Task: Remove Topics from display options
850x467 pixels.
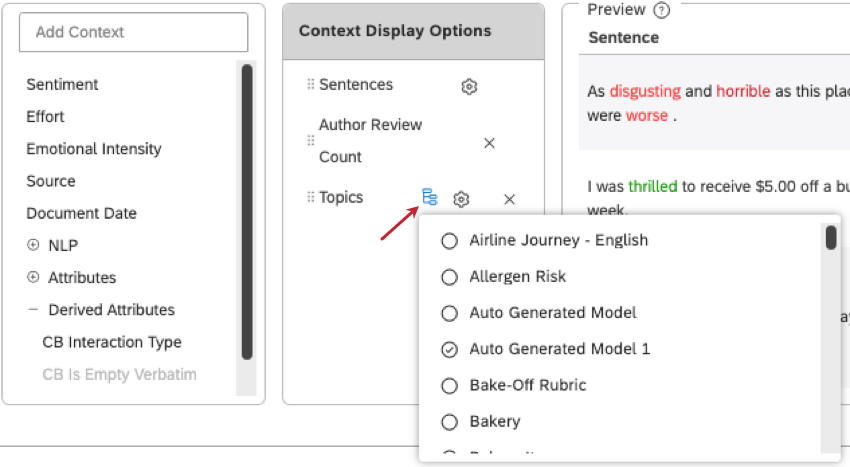Action: 509,199
